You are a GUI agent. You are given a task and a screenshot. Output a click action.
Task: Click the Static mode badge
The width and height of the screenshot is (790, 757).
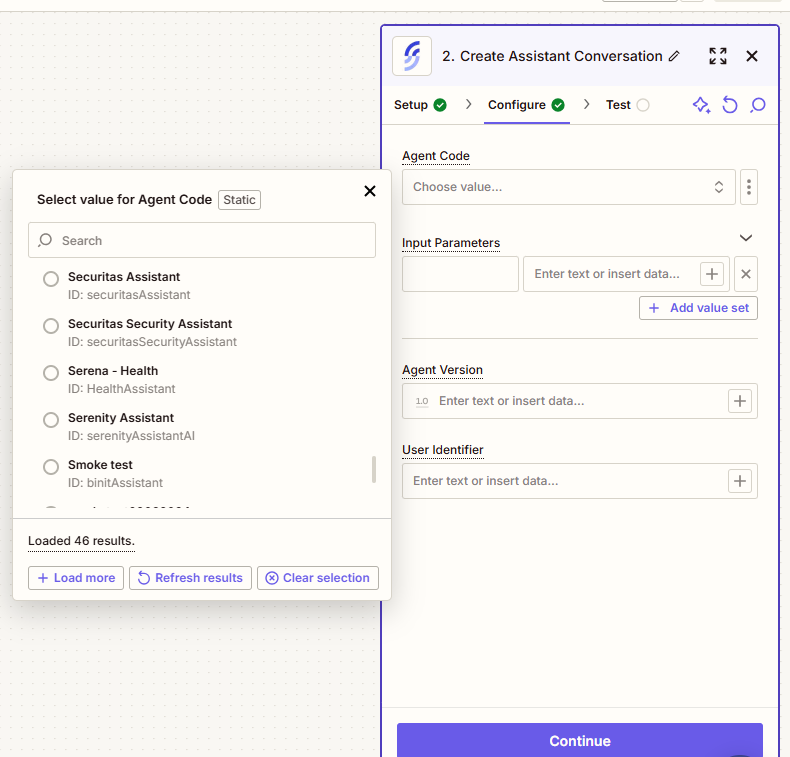coord(239,200)
